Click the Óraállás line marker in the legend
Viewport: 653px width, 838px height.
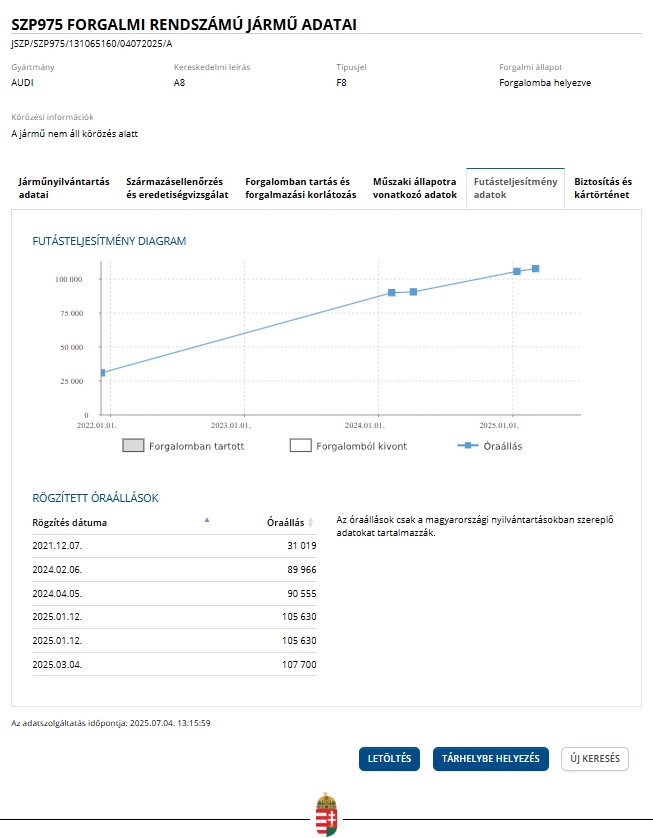point(467,445)
